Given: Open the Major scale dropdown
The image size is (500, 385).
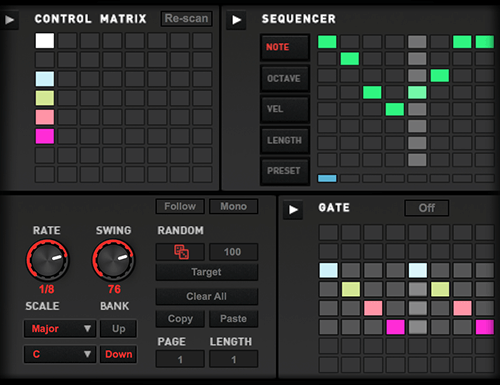Looking at the screenshot, I should click(60, 329).
